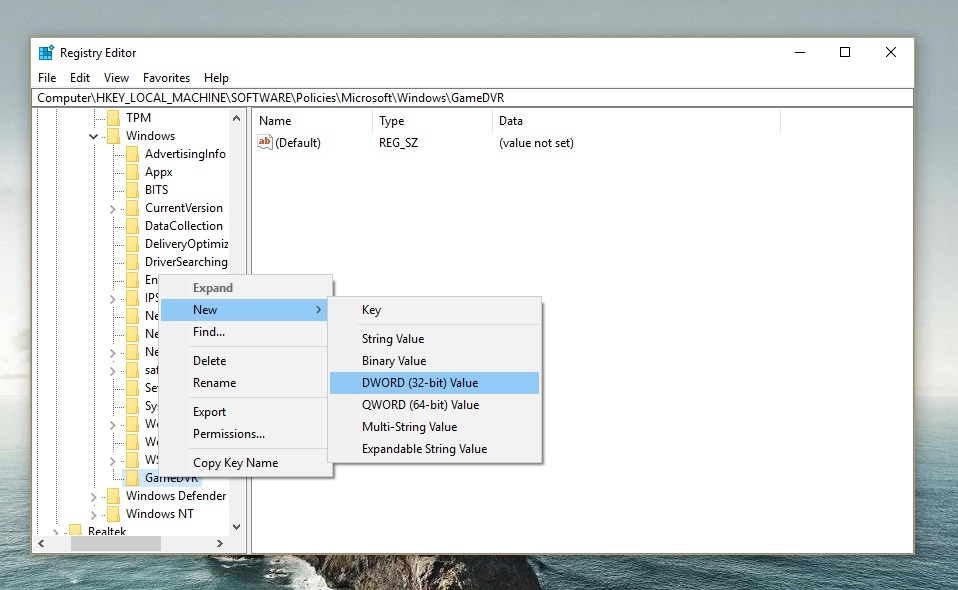
Task: Expand the Windows Defender tree node
Action: (x=93, y=497)
